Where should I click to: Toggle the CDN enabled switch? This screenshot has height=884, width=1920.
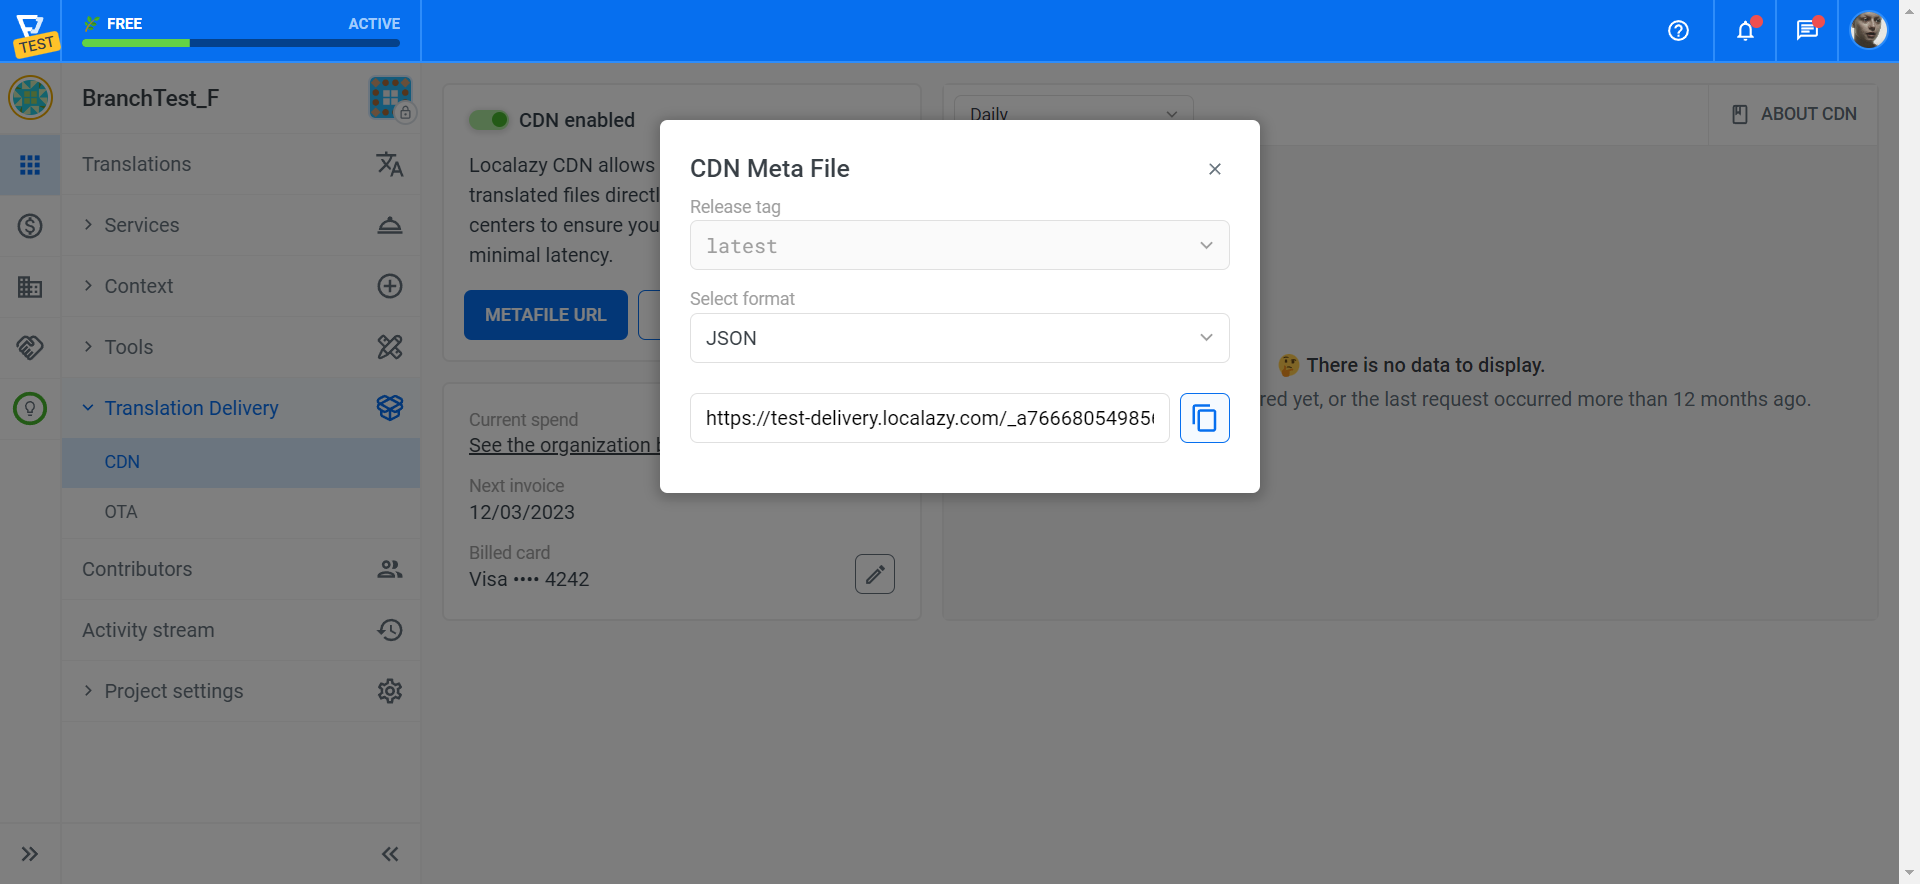click(x=489, y=120)
